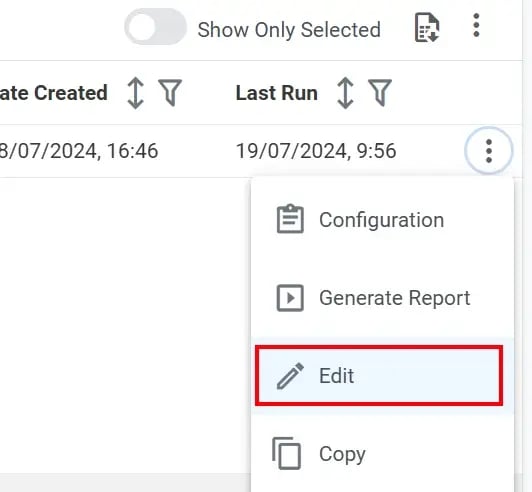The image size is (532, 492).
Task: Click the export report file icon
Action: (427, 27)
